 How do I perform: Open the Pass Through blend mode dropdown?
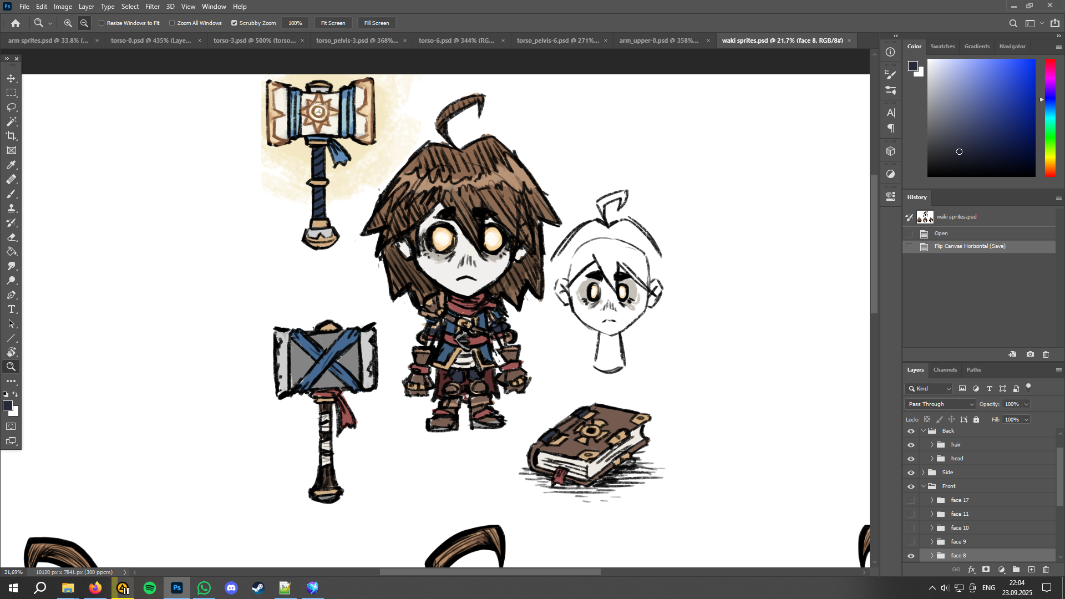[x=940, y=404]
